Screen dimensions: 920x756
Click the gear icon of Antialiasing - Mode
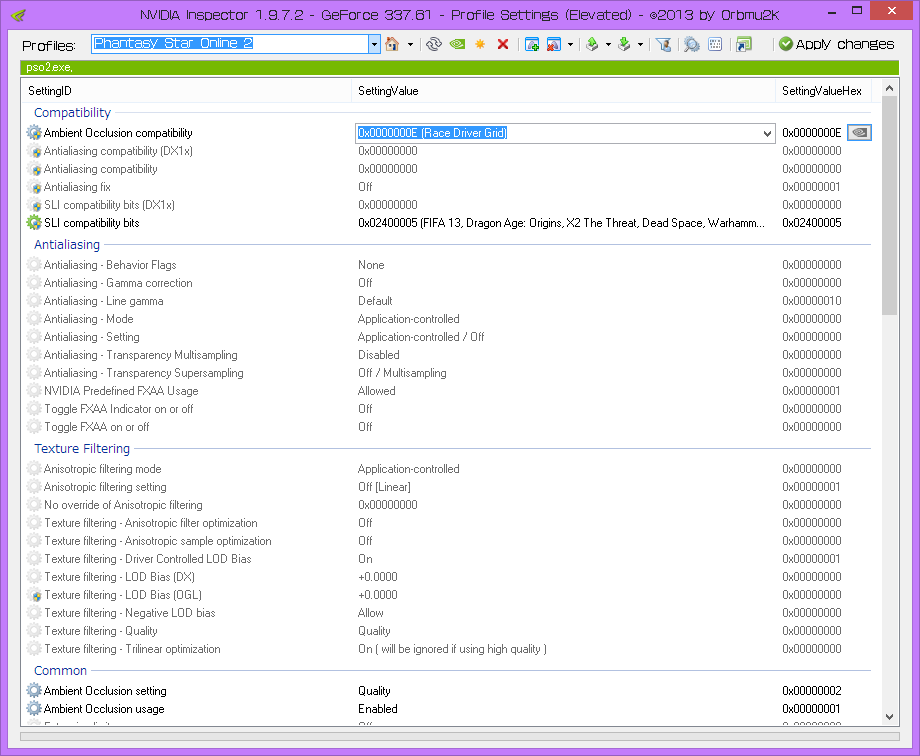[34, 319]
